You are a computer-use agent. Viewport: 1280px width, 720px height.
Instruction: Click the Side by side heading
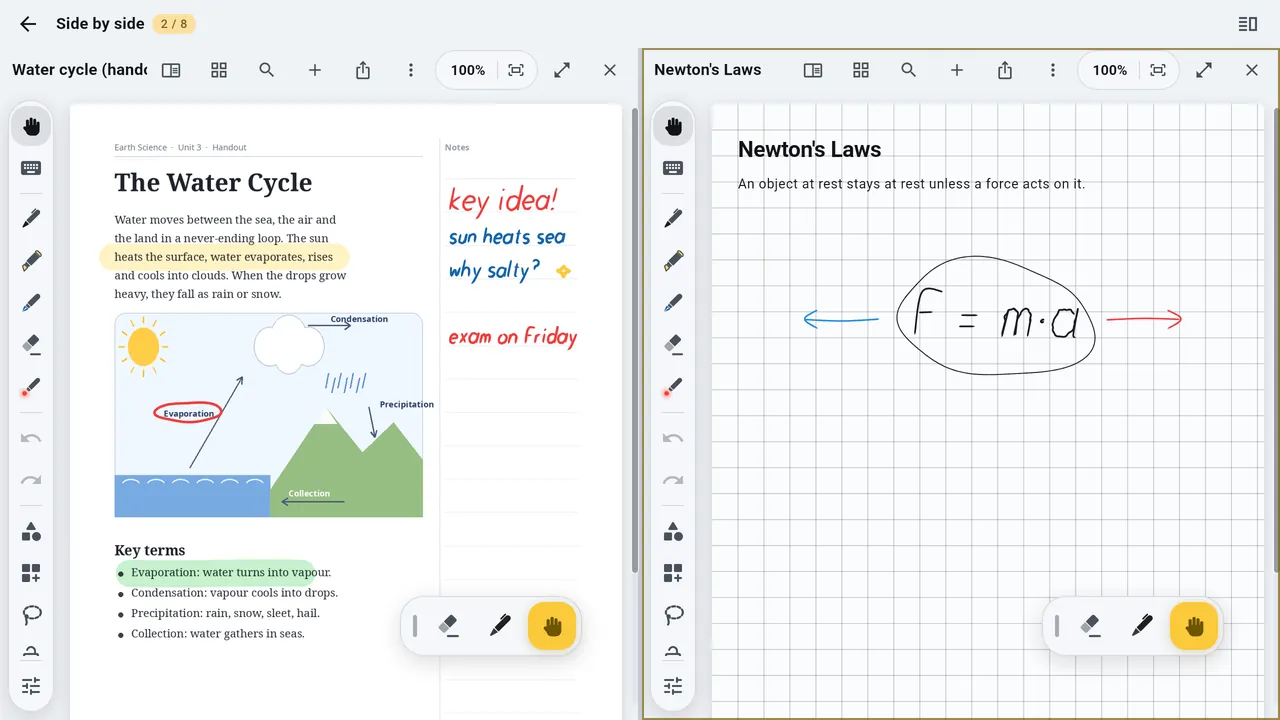pyautogui.click(x=100, y=24)
